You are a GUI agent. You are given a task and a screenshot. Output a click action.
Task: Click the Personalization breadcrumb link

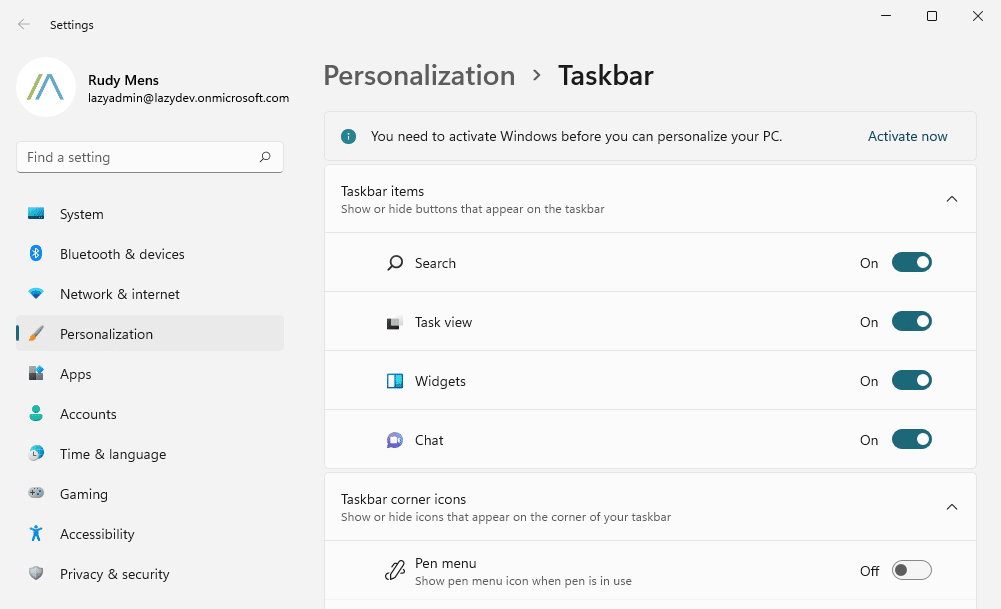pyautogui.click(x=419, y=75)
